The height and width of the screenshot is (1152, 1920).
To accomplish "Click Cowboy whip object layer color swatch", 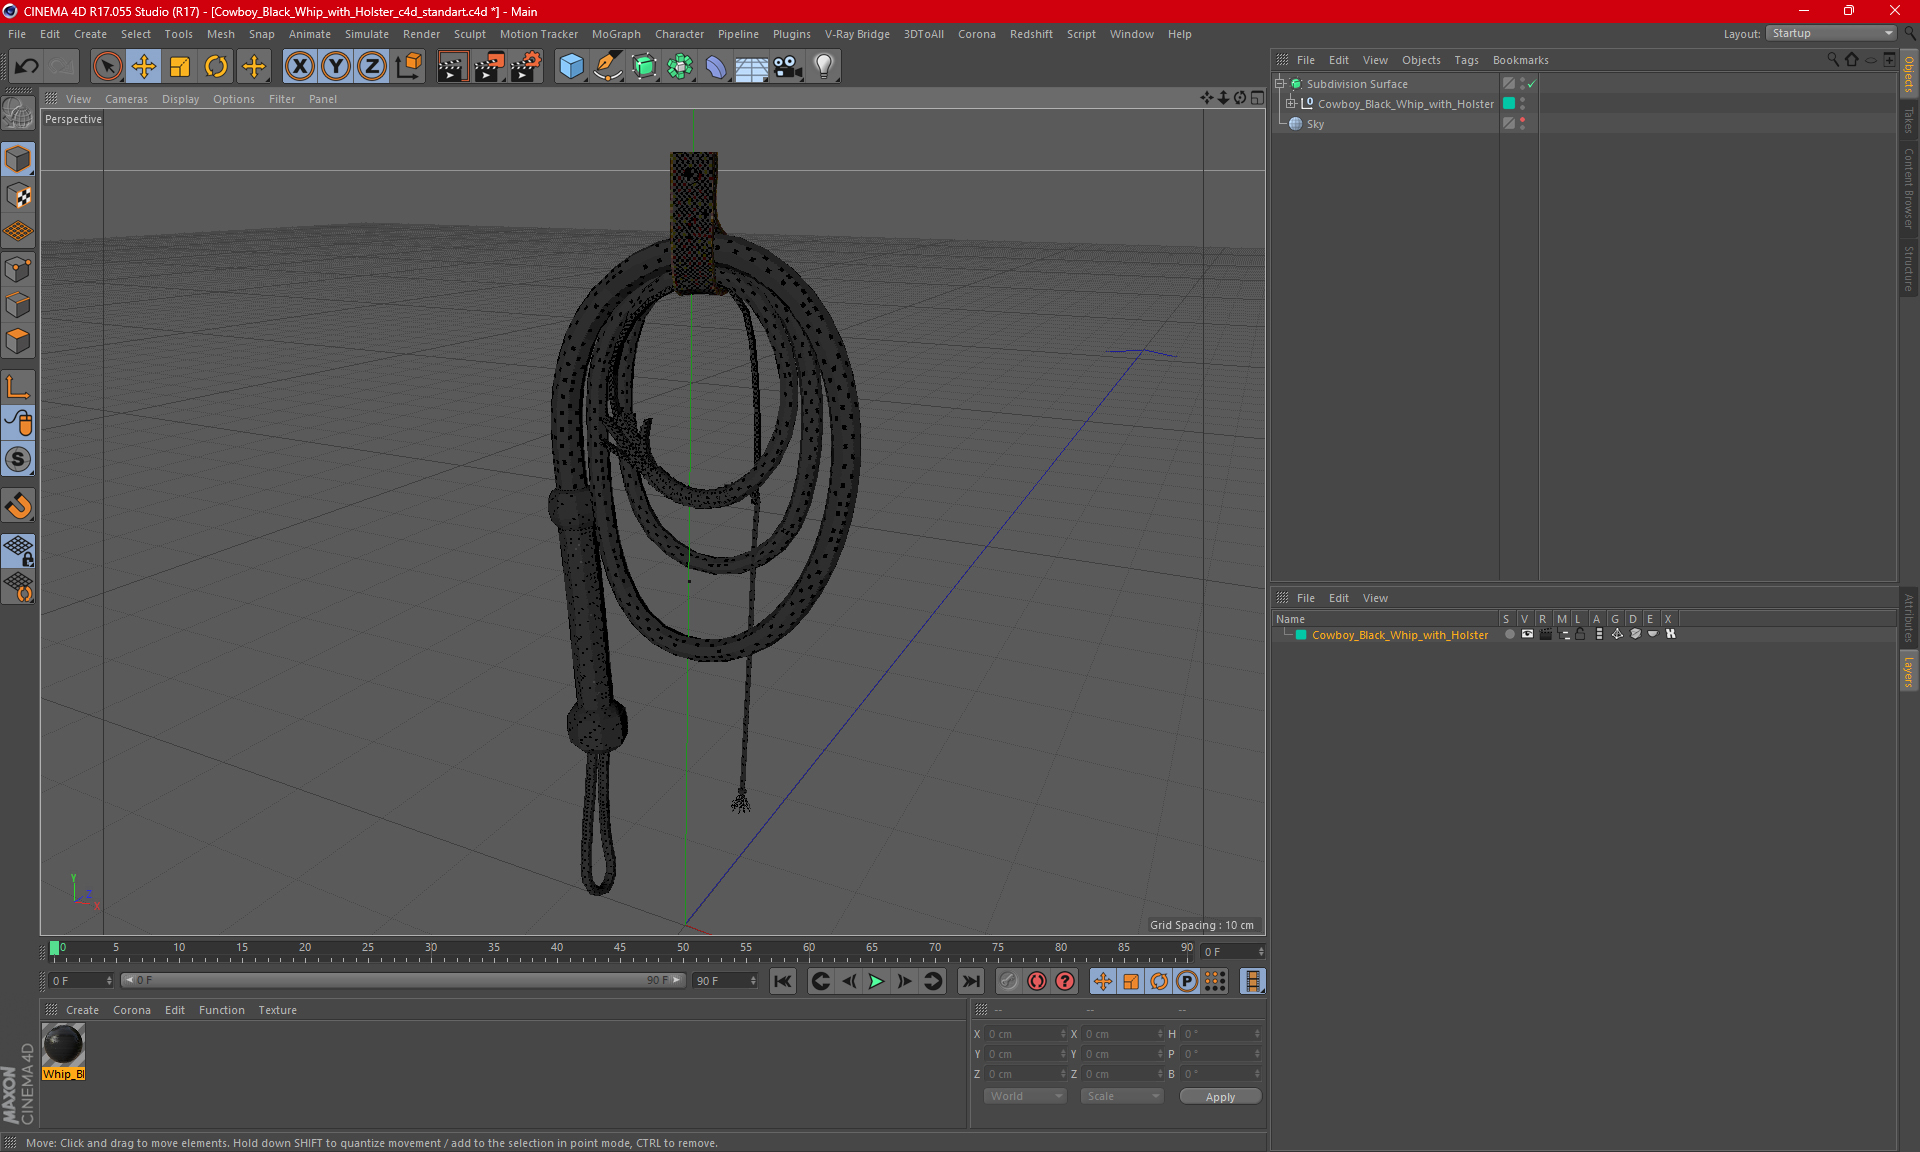I will (x=1509, y=103).
